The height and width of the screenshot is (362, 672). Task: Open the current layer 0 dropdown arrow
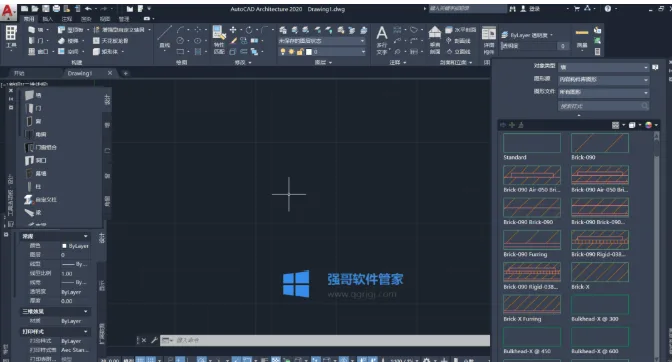[x=363, y=52]
